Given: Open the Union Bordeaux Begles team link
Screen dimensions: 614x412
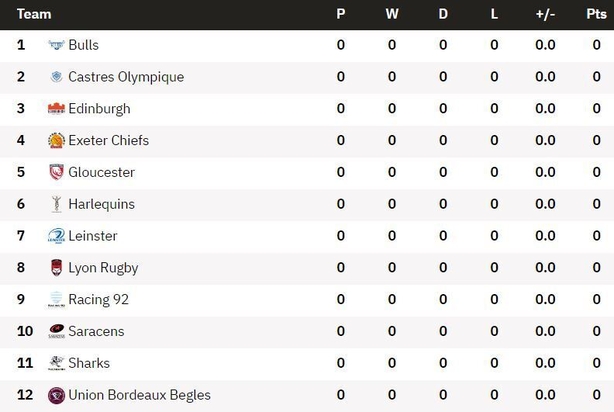Looking at the screenshot, I should pos(139,395).
